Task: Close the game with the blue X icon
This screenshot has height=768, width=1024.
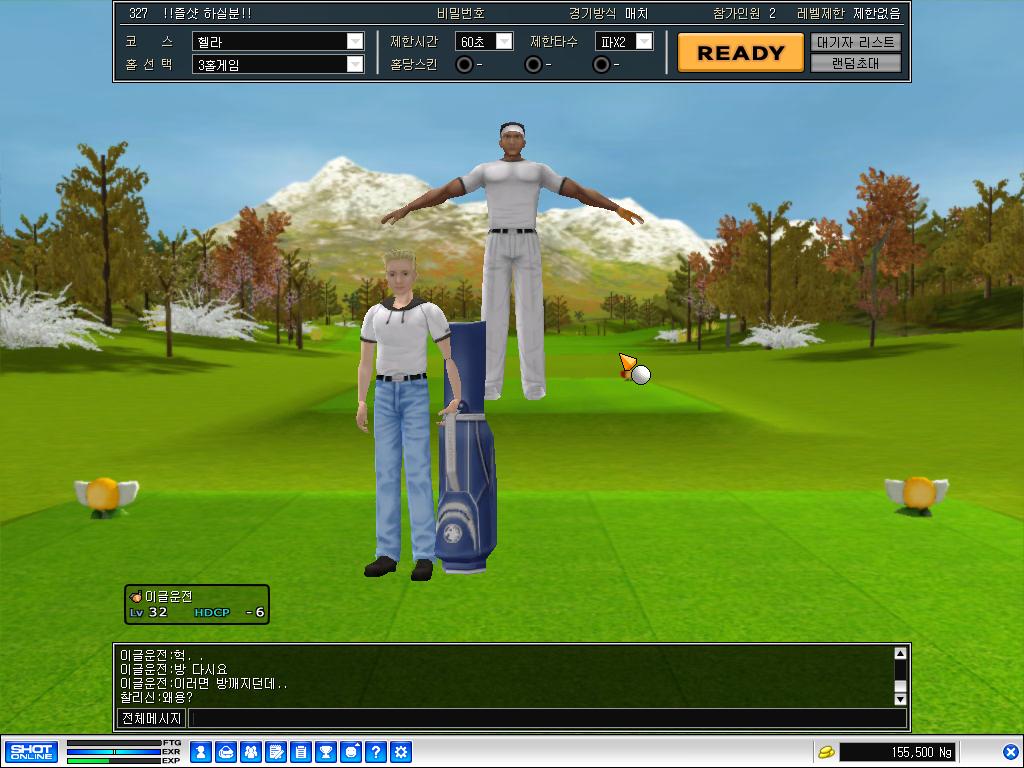Action: click(x=1010, y=752)
